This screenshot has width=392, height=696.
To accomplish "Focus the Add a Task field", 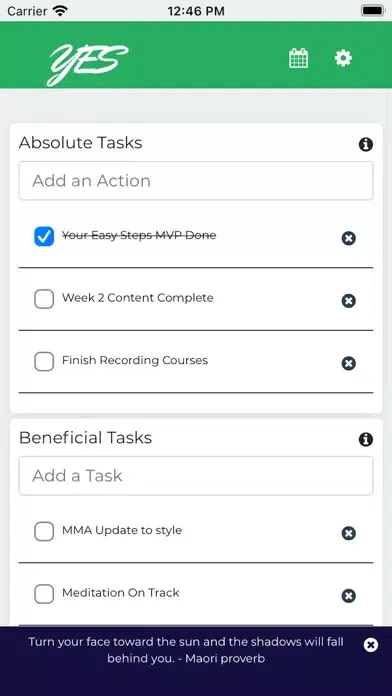I will click(x=196, y=476).
